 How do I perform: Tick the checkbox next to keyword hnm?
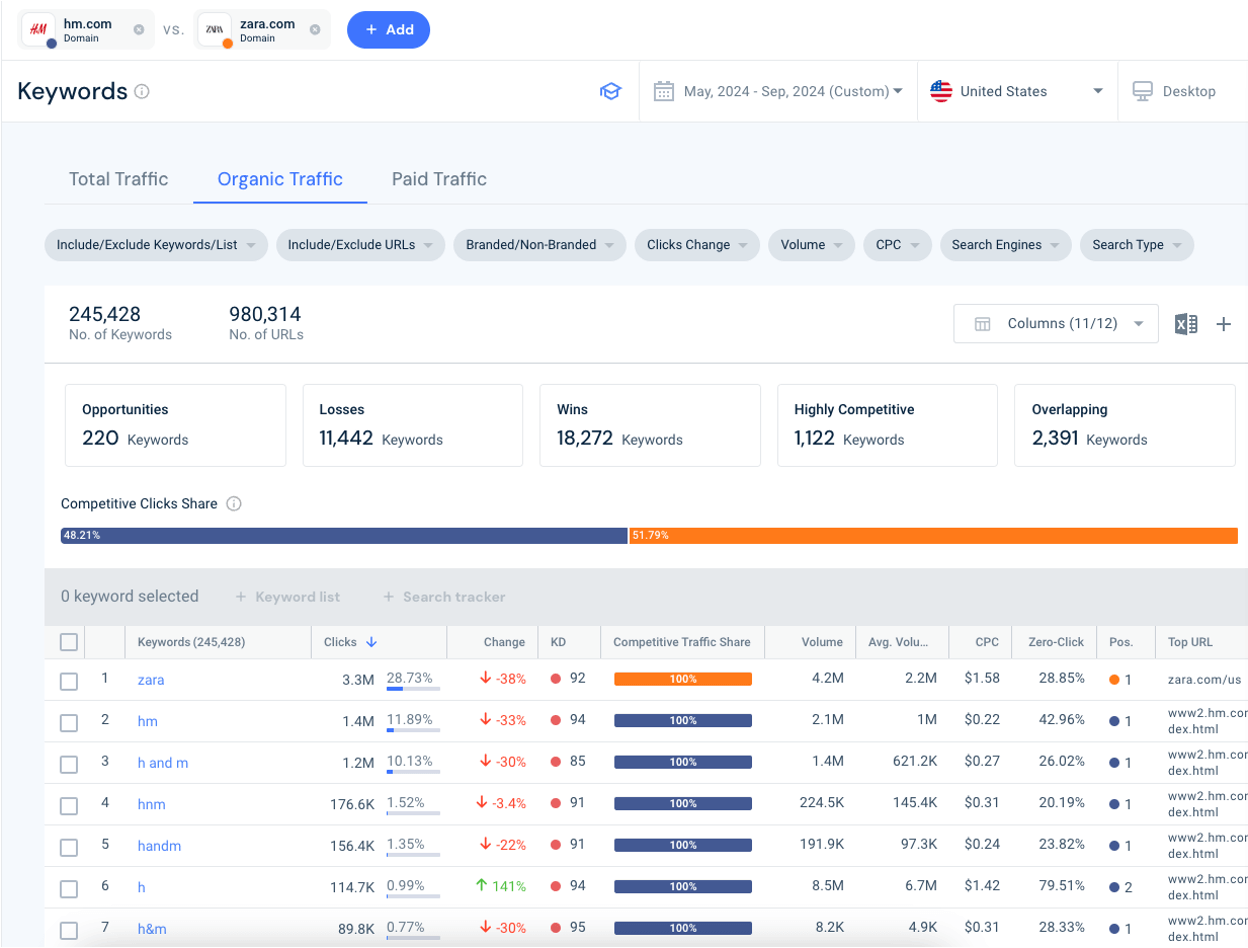click(x=68, y=805)
